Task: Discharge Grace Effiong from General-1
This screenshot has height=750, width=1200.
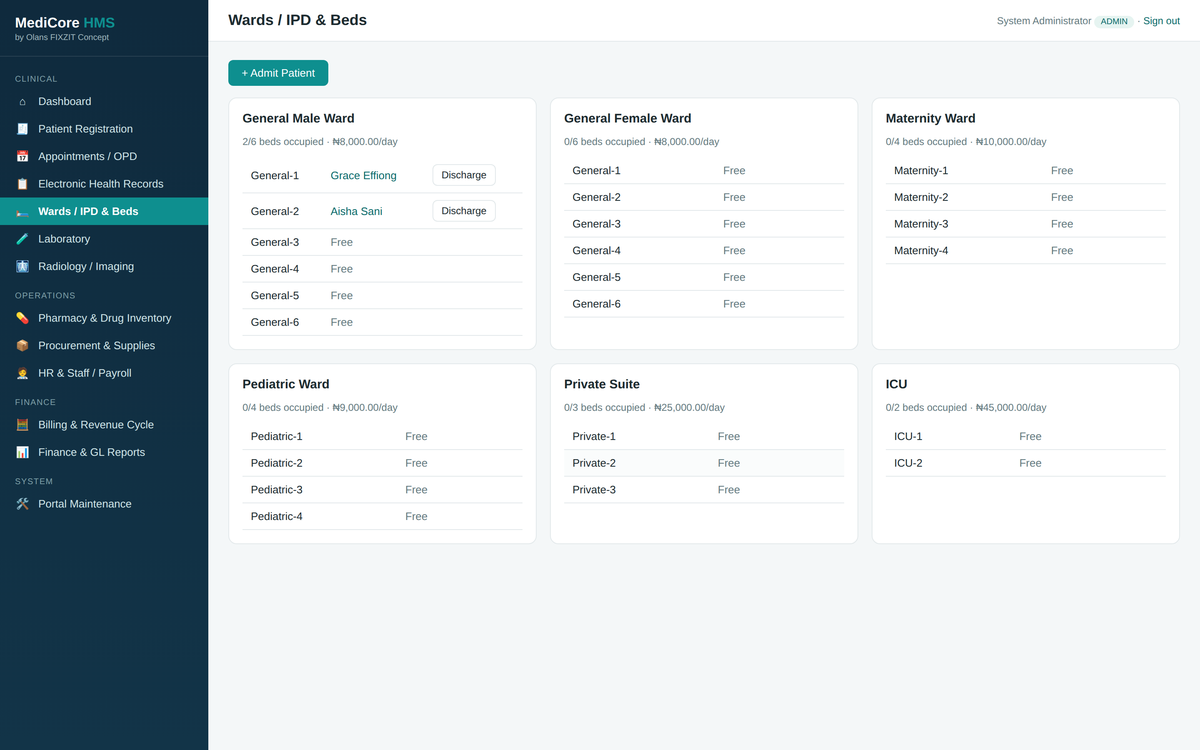Action: click(x=464, y=175)
